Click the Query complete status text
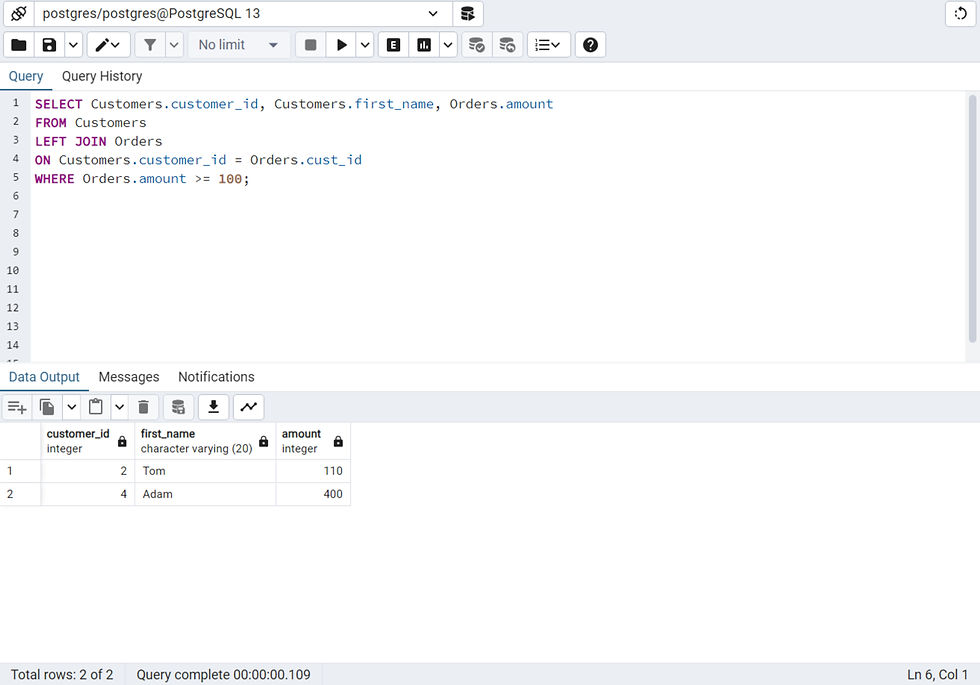The width and height of the screenshot is (980, 685). (x=223, y=674)
